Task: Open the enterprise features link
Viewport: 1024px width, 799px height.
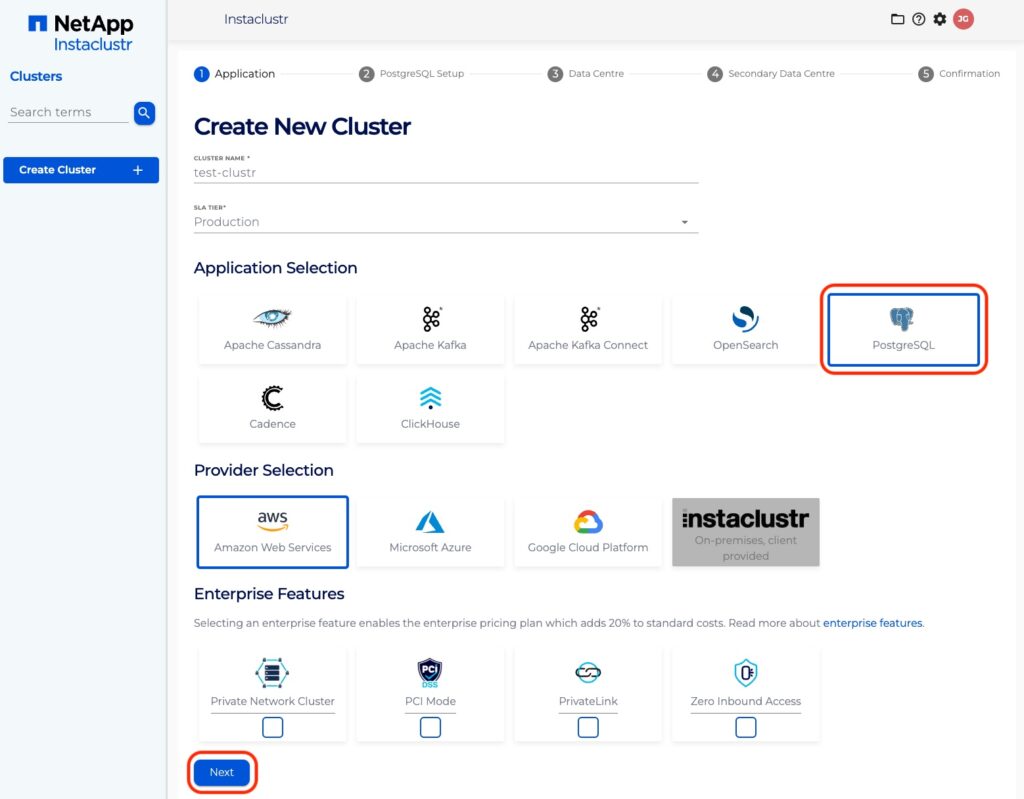Action: (872, 623)
